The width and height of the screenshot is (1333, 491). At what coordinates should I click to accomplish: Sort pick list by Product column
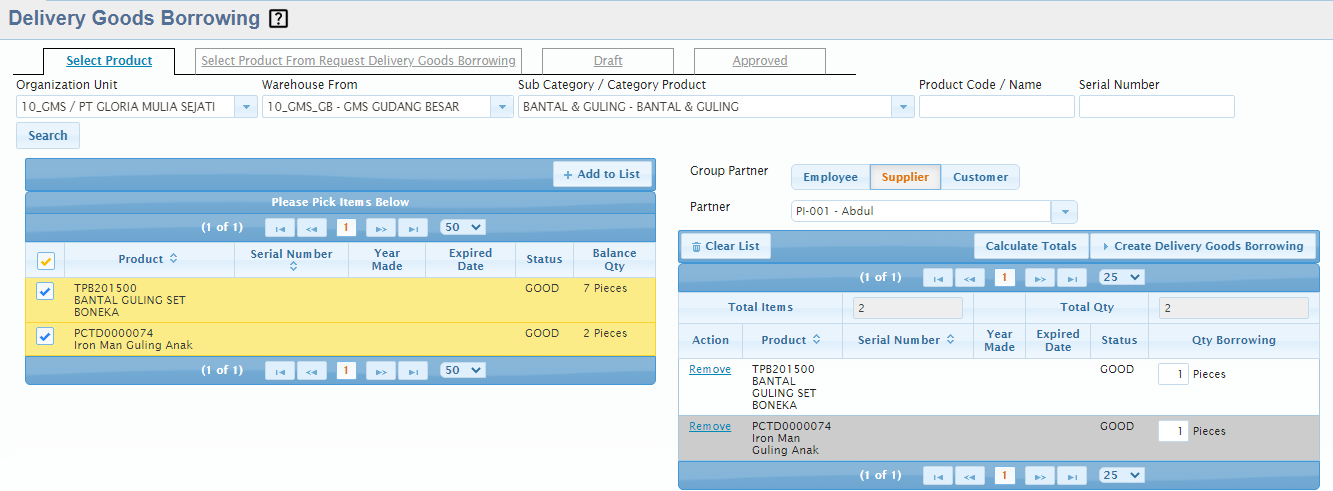coord(173,259)
